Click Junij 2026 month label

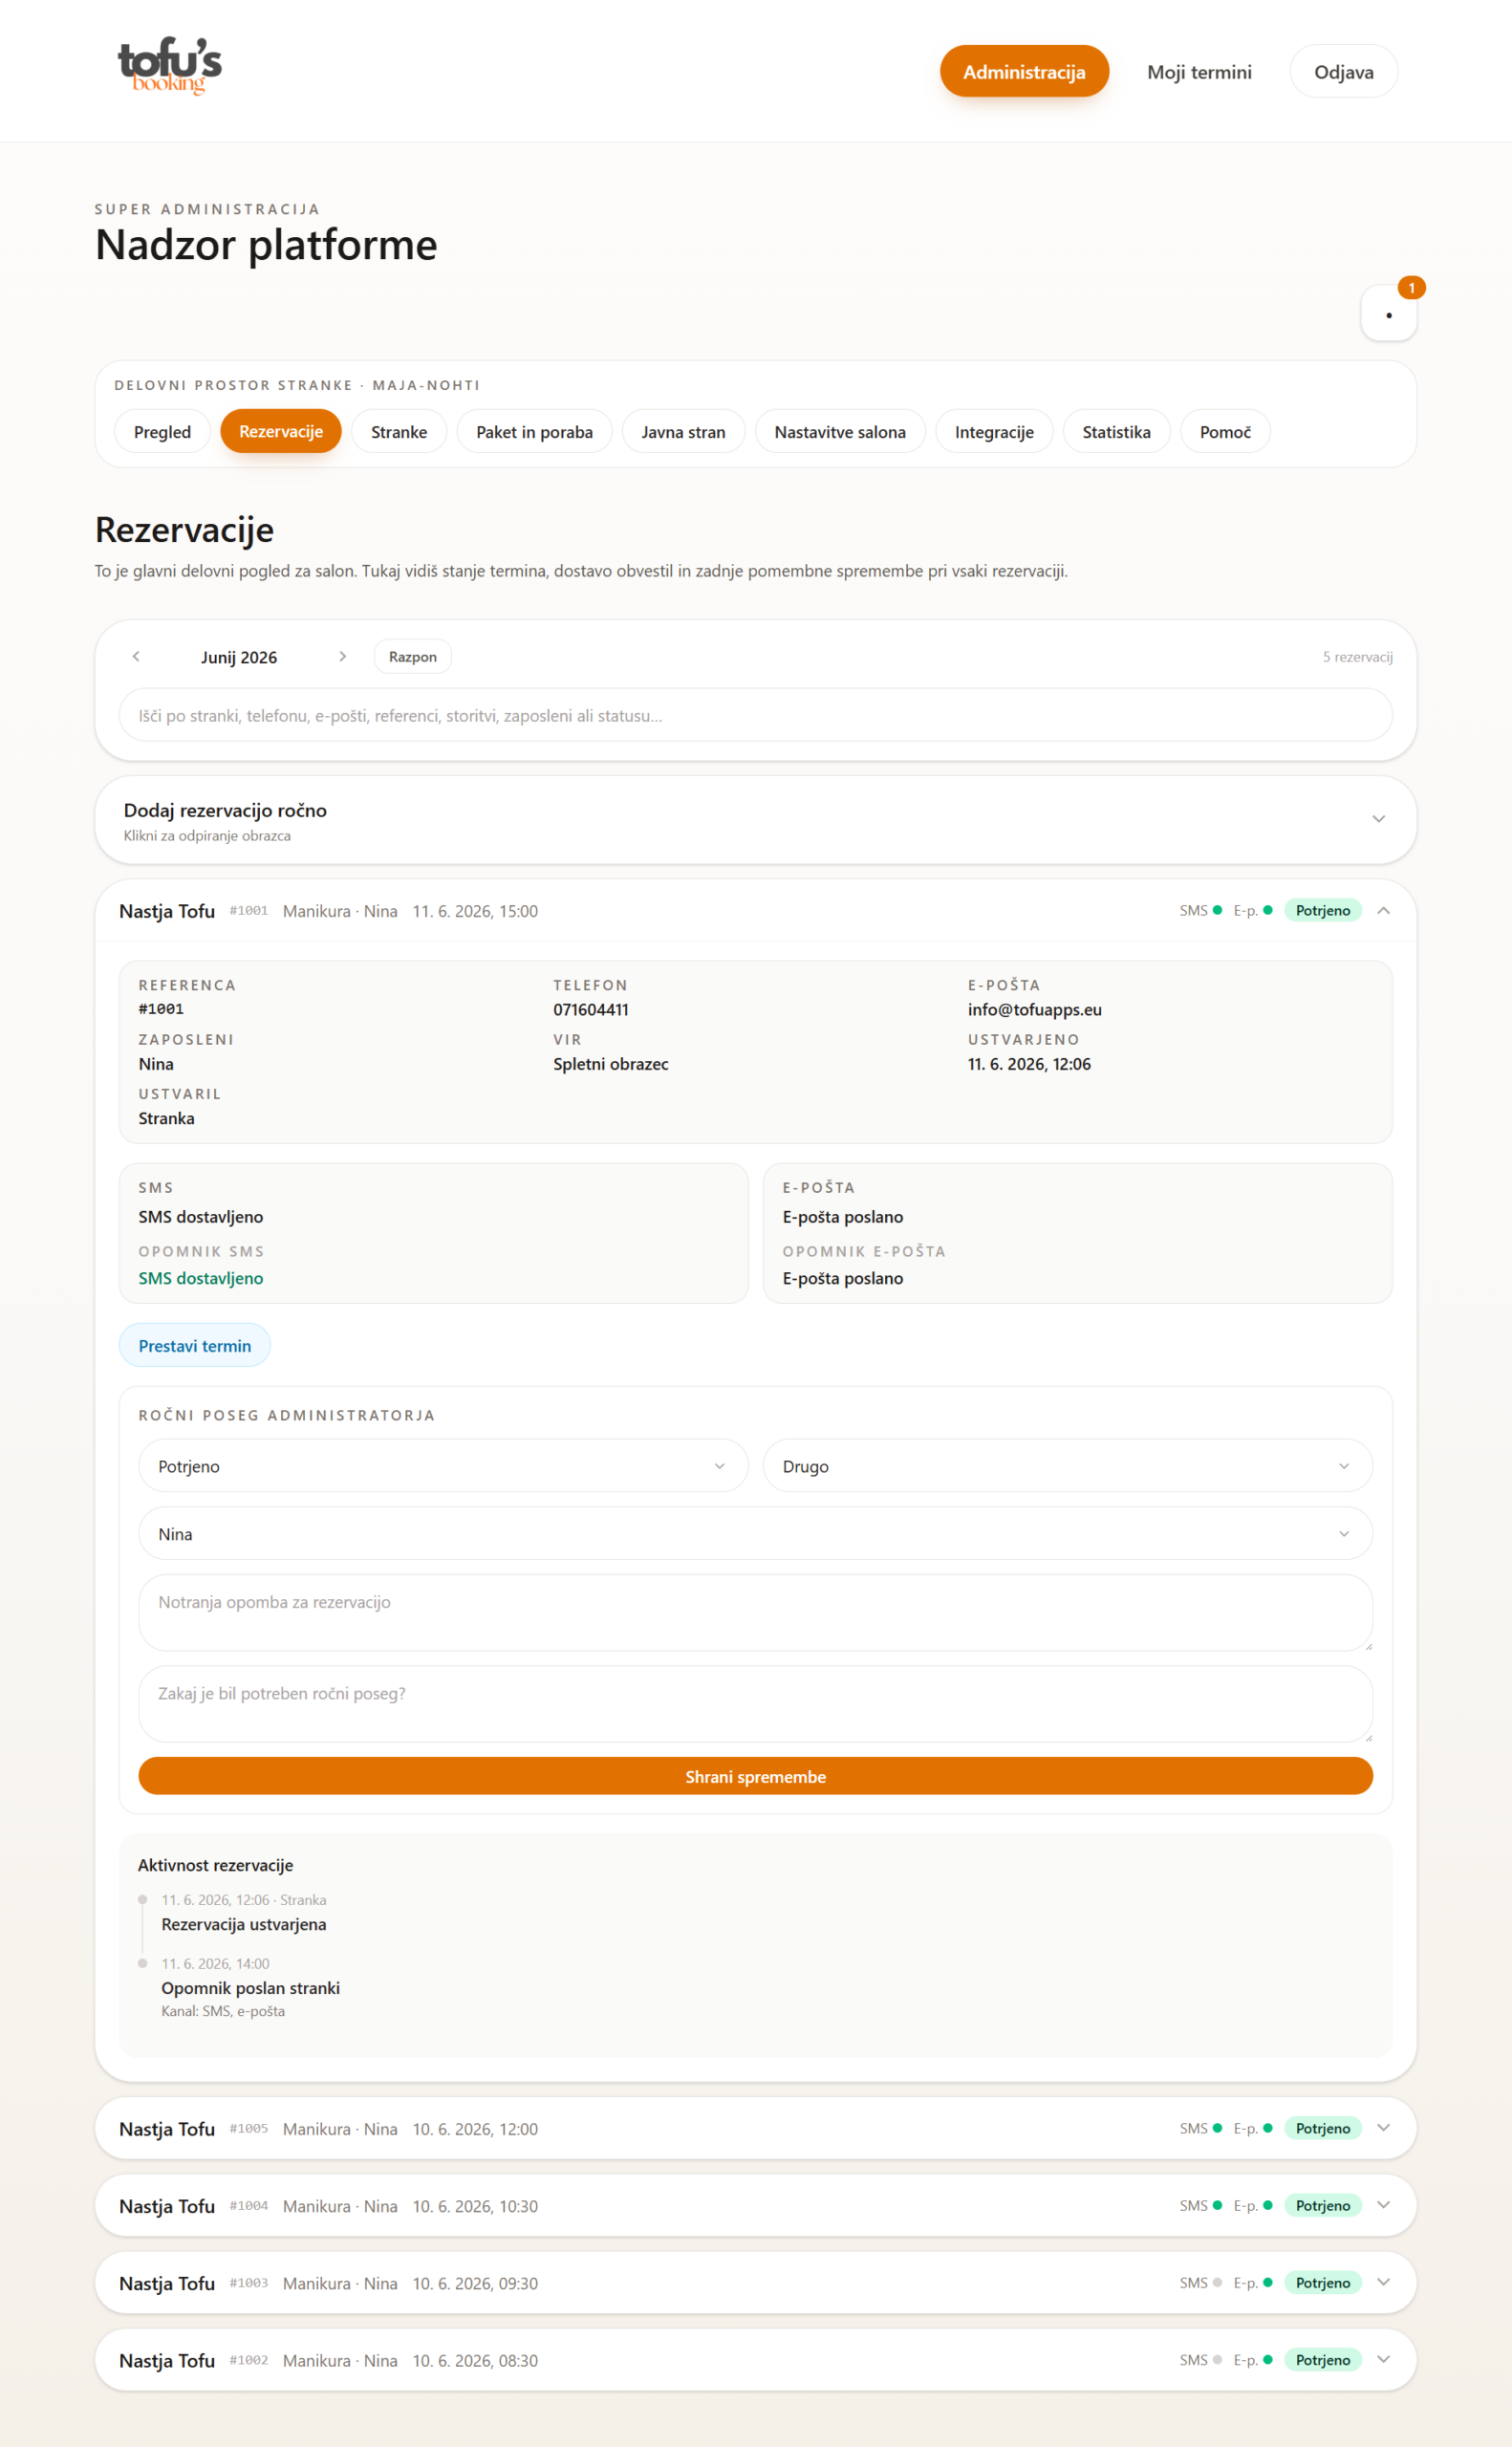(x=239, y=657)
